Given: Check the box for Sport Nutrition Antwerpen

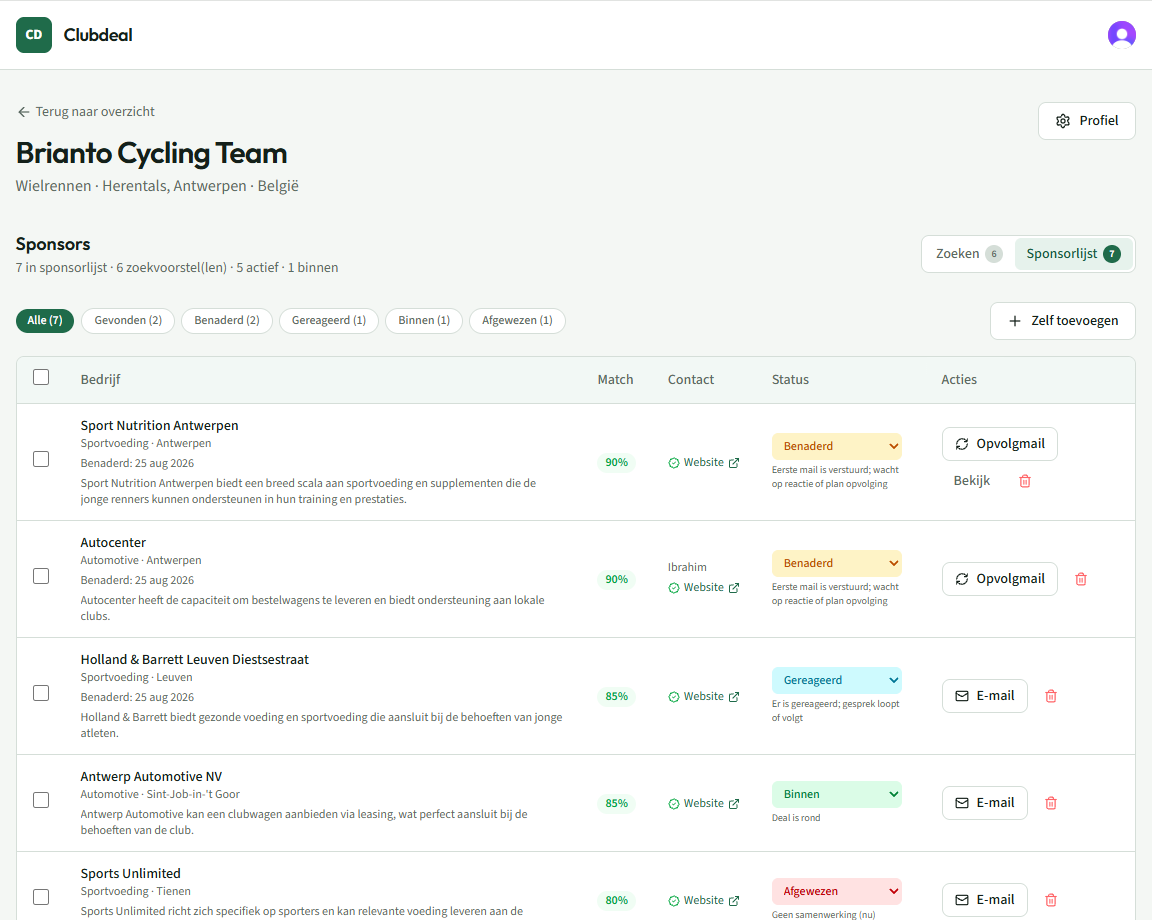Looking at the screenshot, I should coord(41,459).
